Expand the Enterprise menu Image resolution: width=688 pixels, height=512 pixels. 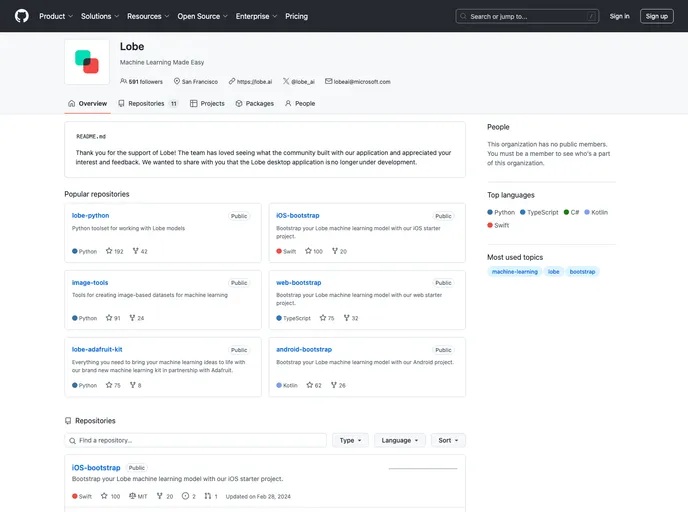click(256, 16)
